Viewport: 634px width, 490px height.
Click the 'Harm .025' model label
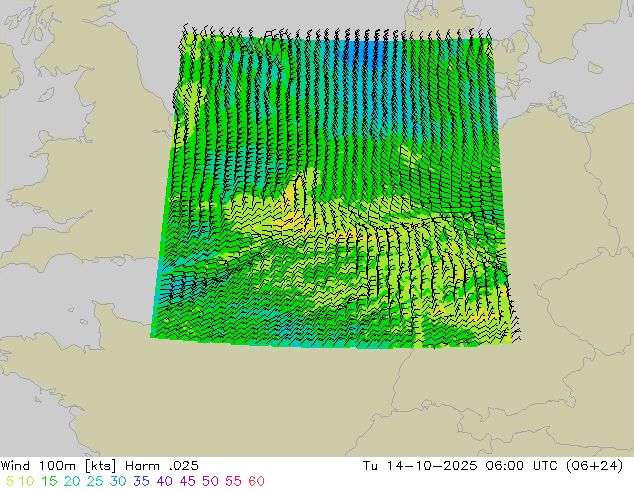click(162, 466)
